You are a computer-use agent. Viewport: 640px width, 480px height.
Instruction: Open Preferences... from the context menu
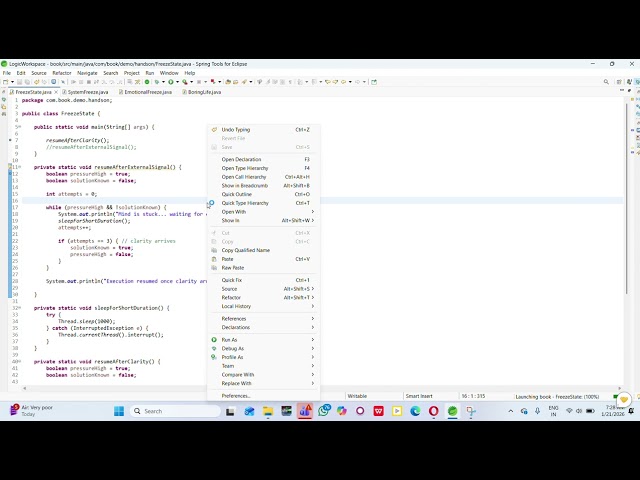(236, 396)
